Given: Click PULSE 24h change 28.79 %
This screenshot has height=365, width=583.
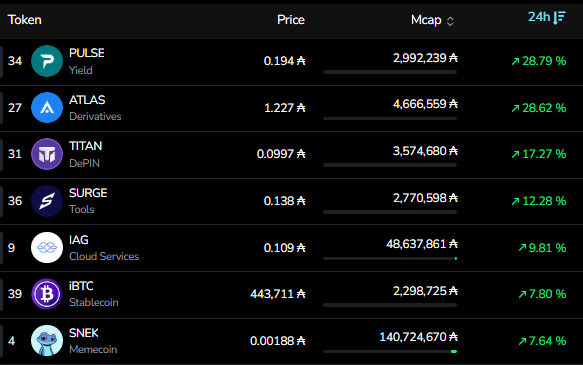Looking at the screenshot, I should [539, 61].
